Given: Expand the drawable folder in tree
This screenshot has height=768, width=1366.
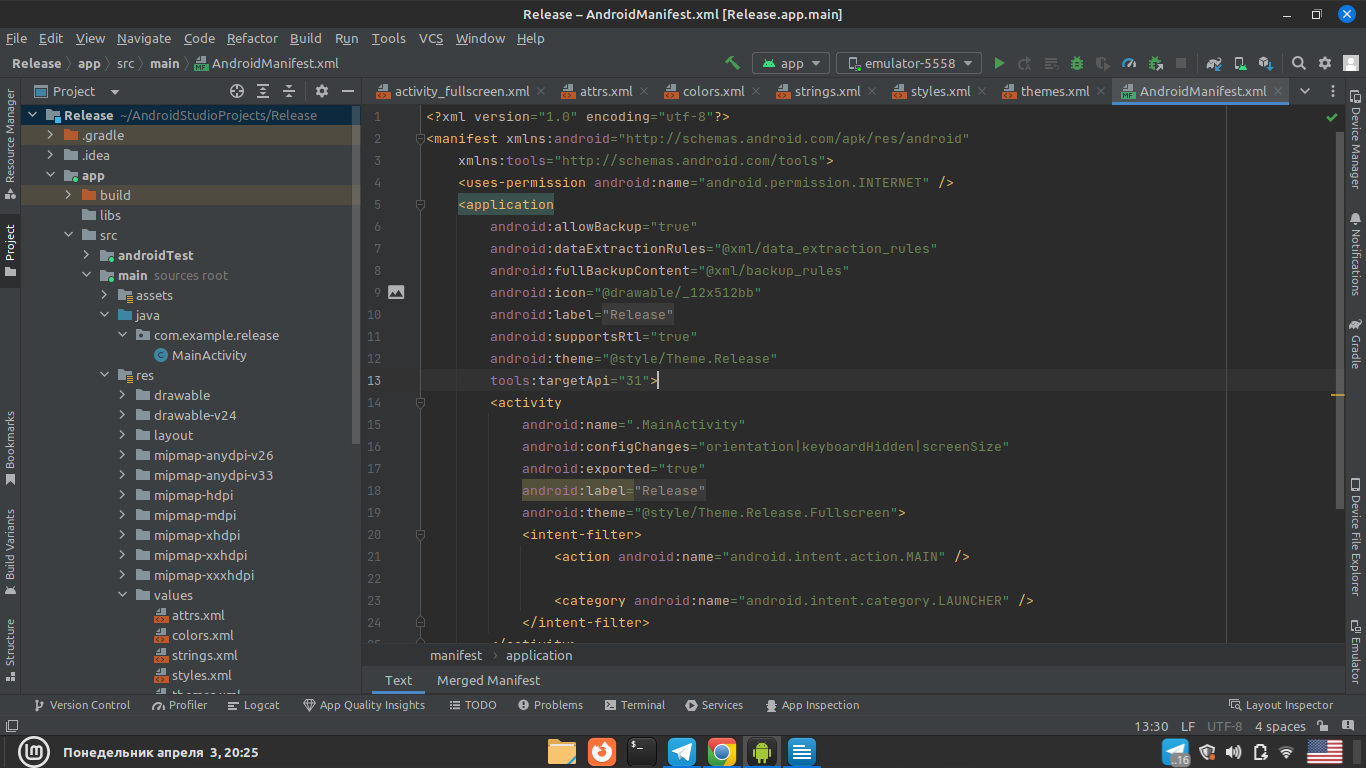Looking at the screenshot, I should (122, 395).
